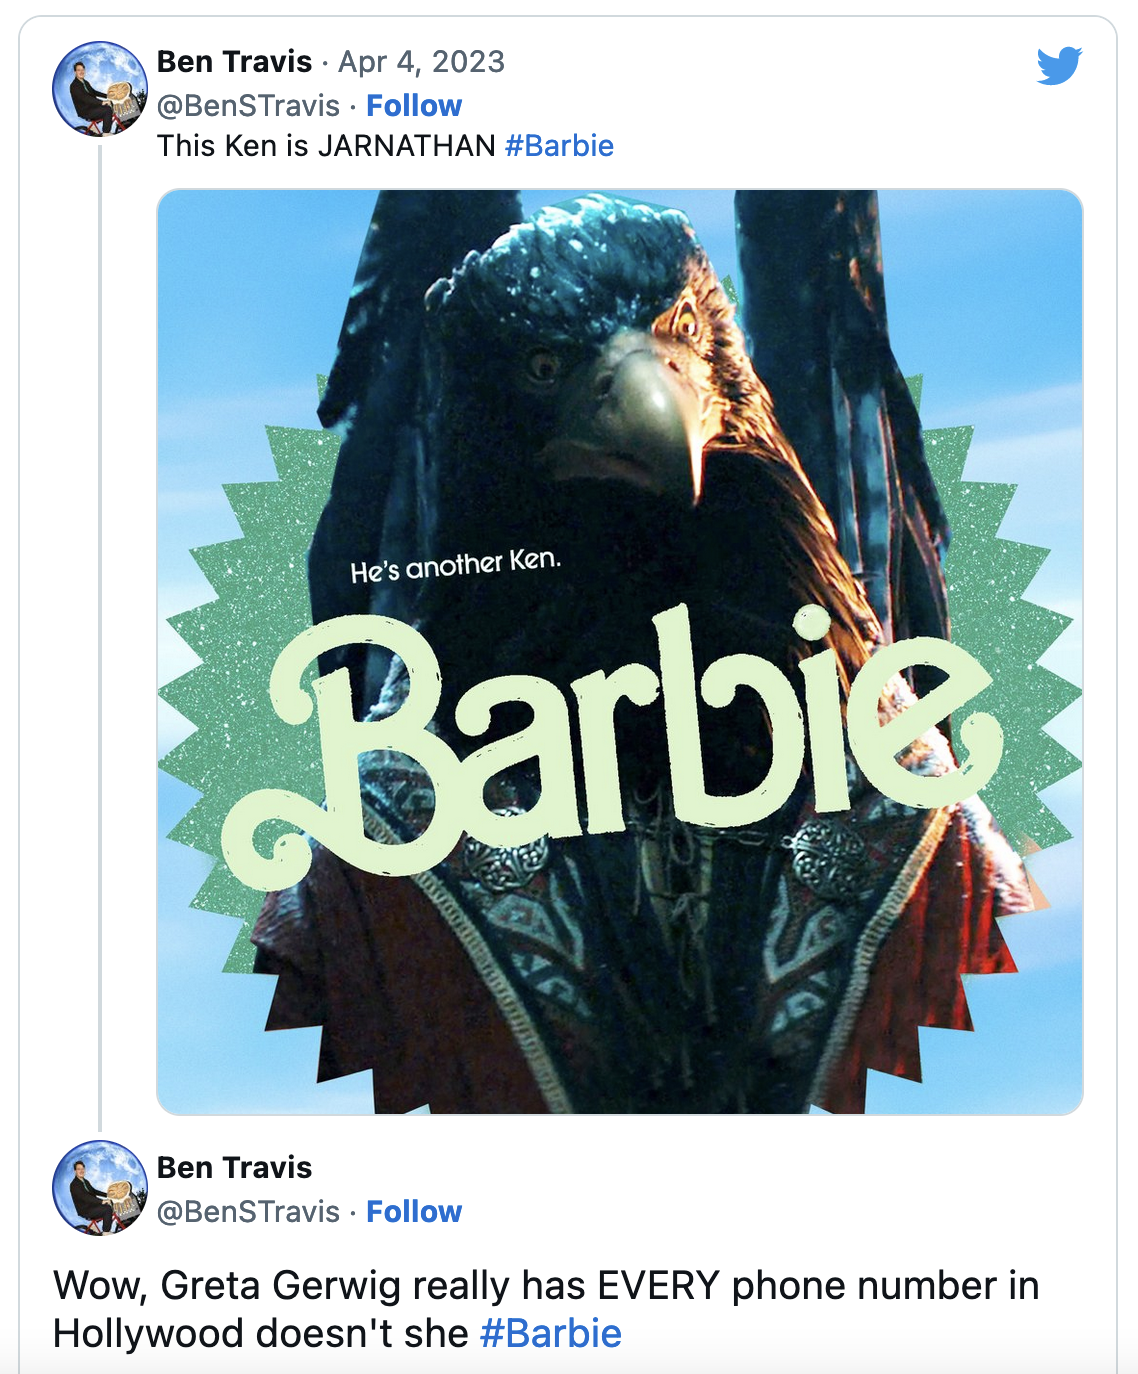Screen dimensions: 1138x1374
Task: Click the eagle's beak in the poster
Action: click(x=661, y=410)
